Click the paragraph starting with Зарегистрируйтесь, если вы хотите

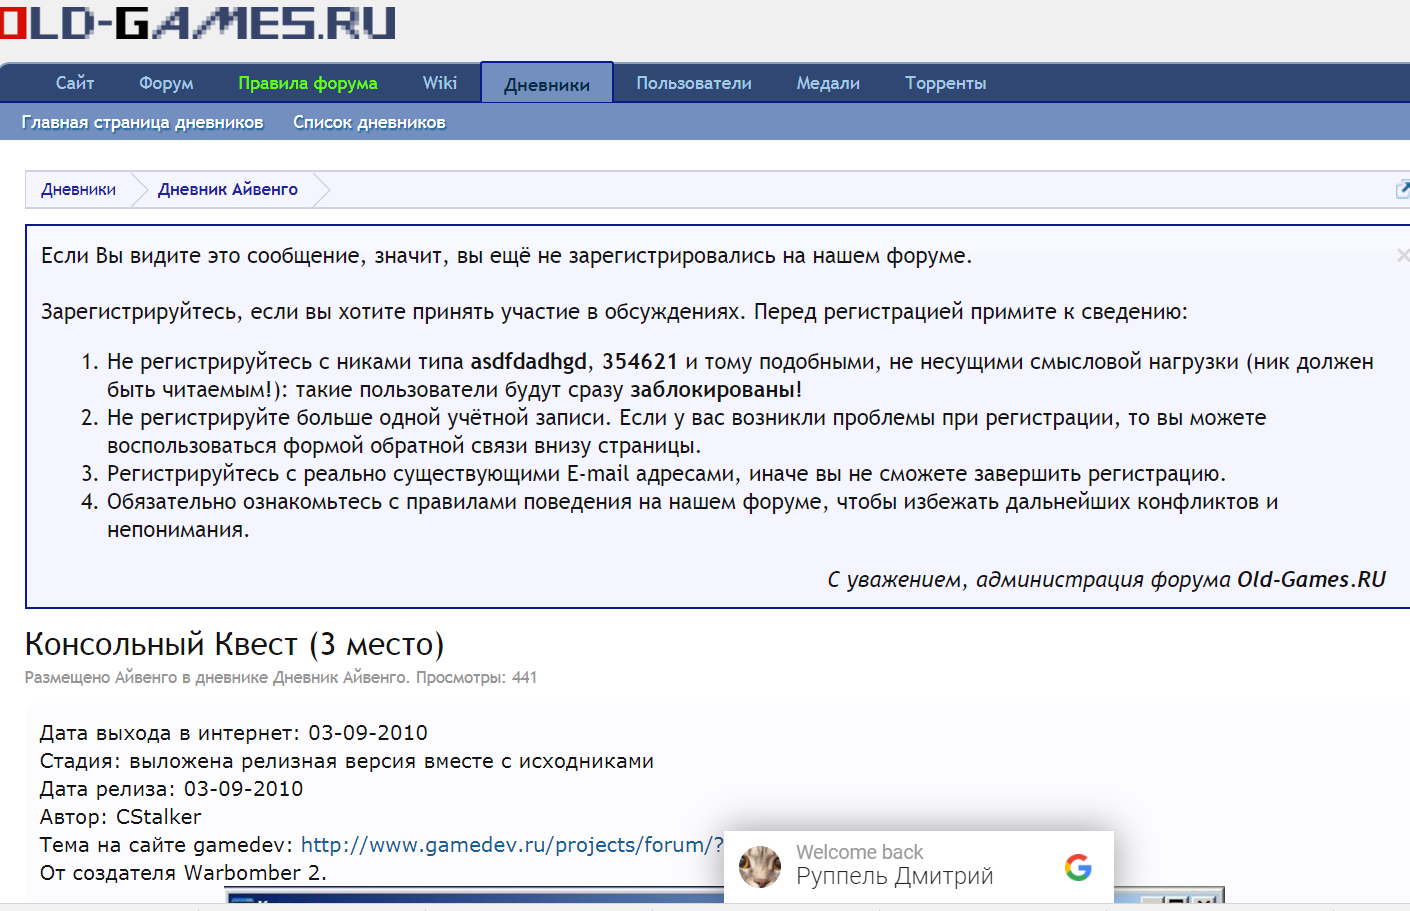coord(614,312)
